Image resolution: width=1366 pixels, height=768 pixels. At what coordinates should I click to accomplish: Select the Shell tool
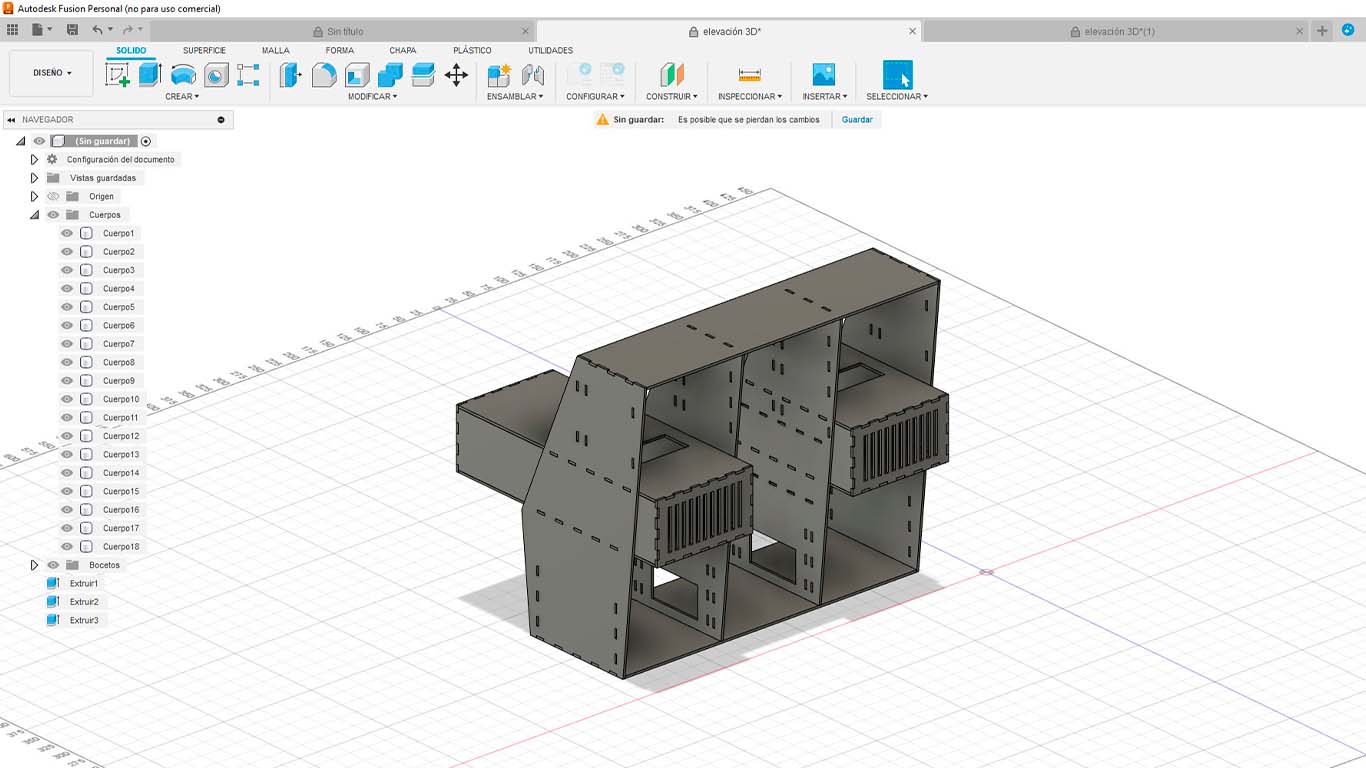point(357,75)
